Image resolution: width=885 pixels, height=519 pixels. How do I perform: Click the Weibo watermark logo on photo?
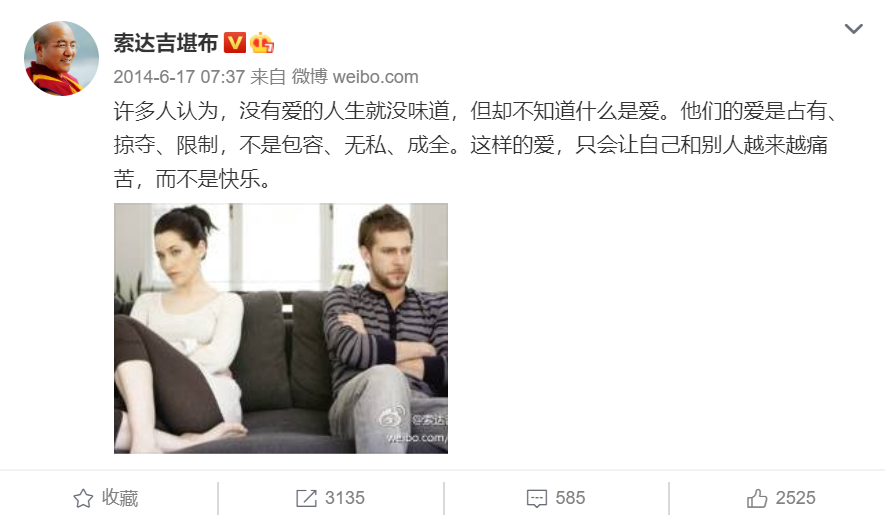392,417
